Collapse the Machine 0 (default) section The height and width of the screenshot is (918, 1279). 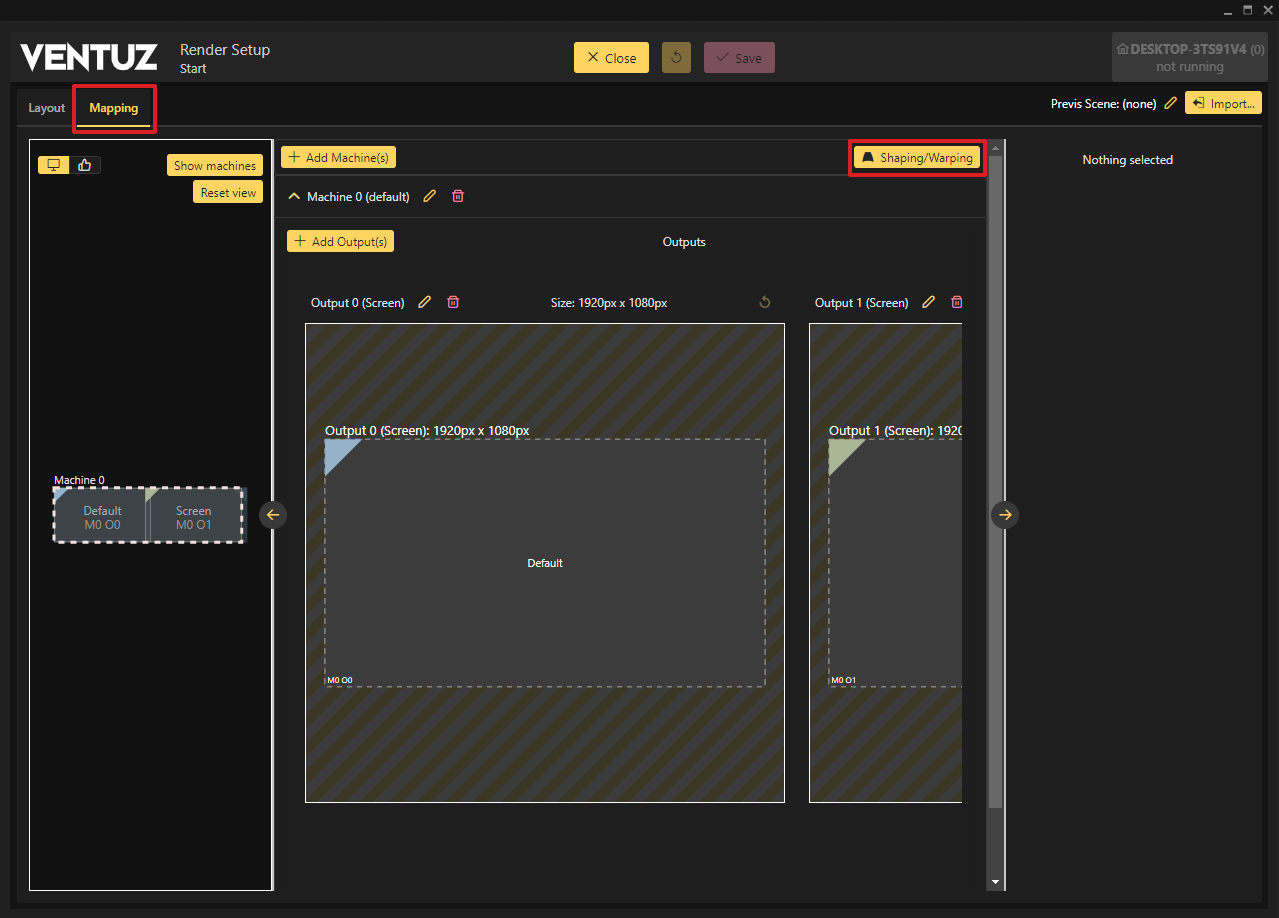pos(294,197)
